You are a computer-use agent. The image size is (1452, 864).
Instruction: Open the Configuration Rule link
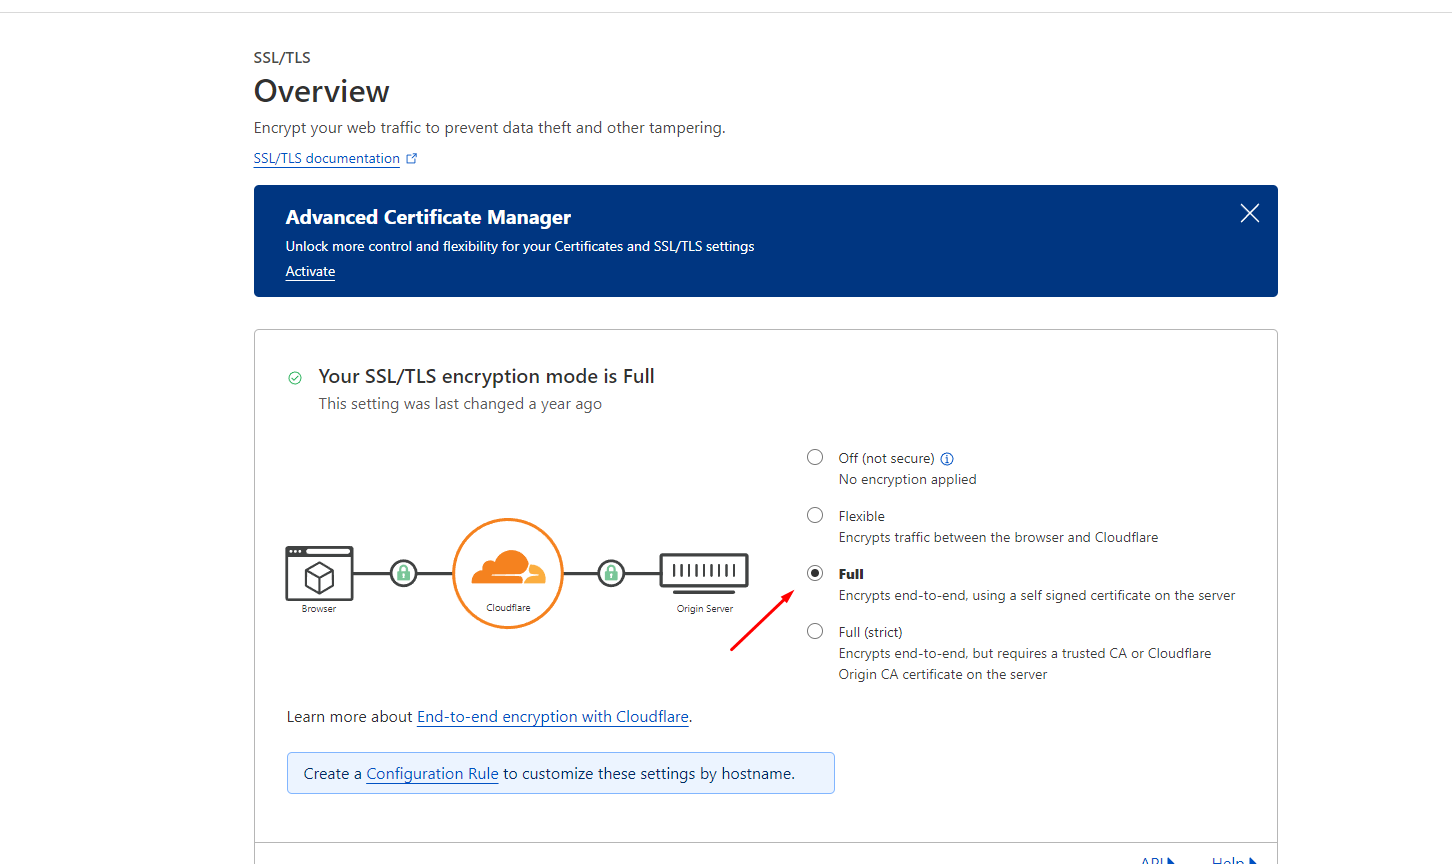pyautogui.click(x=432, y=773)
